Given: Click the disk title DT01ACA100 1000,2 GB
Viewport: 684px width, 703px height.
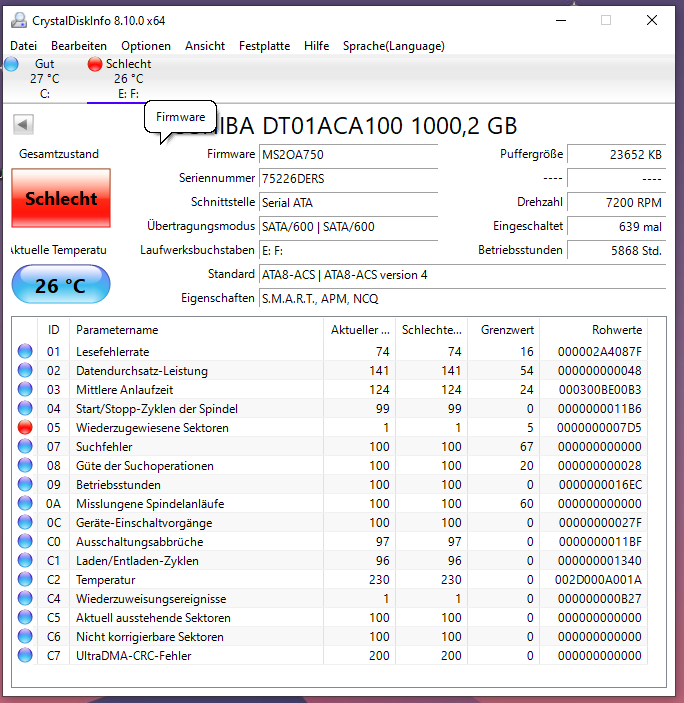Looking at the screenshot, I should coord(390,126).
